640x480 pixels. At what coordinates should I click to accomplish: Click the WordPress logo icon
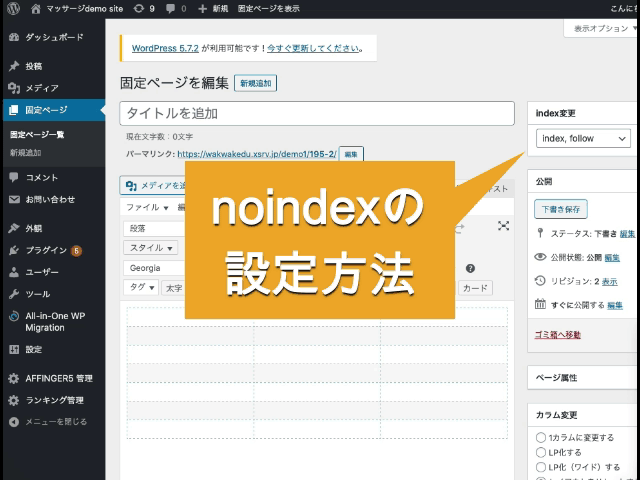(12, 8)
